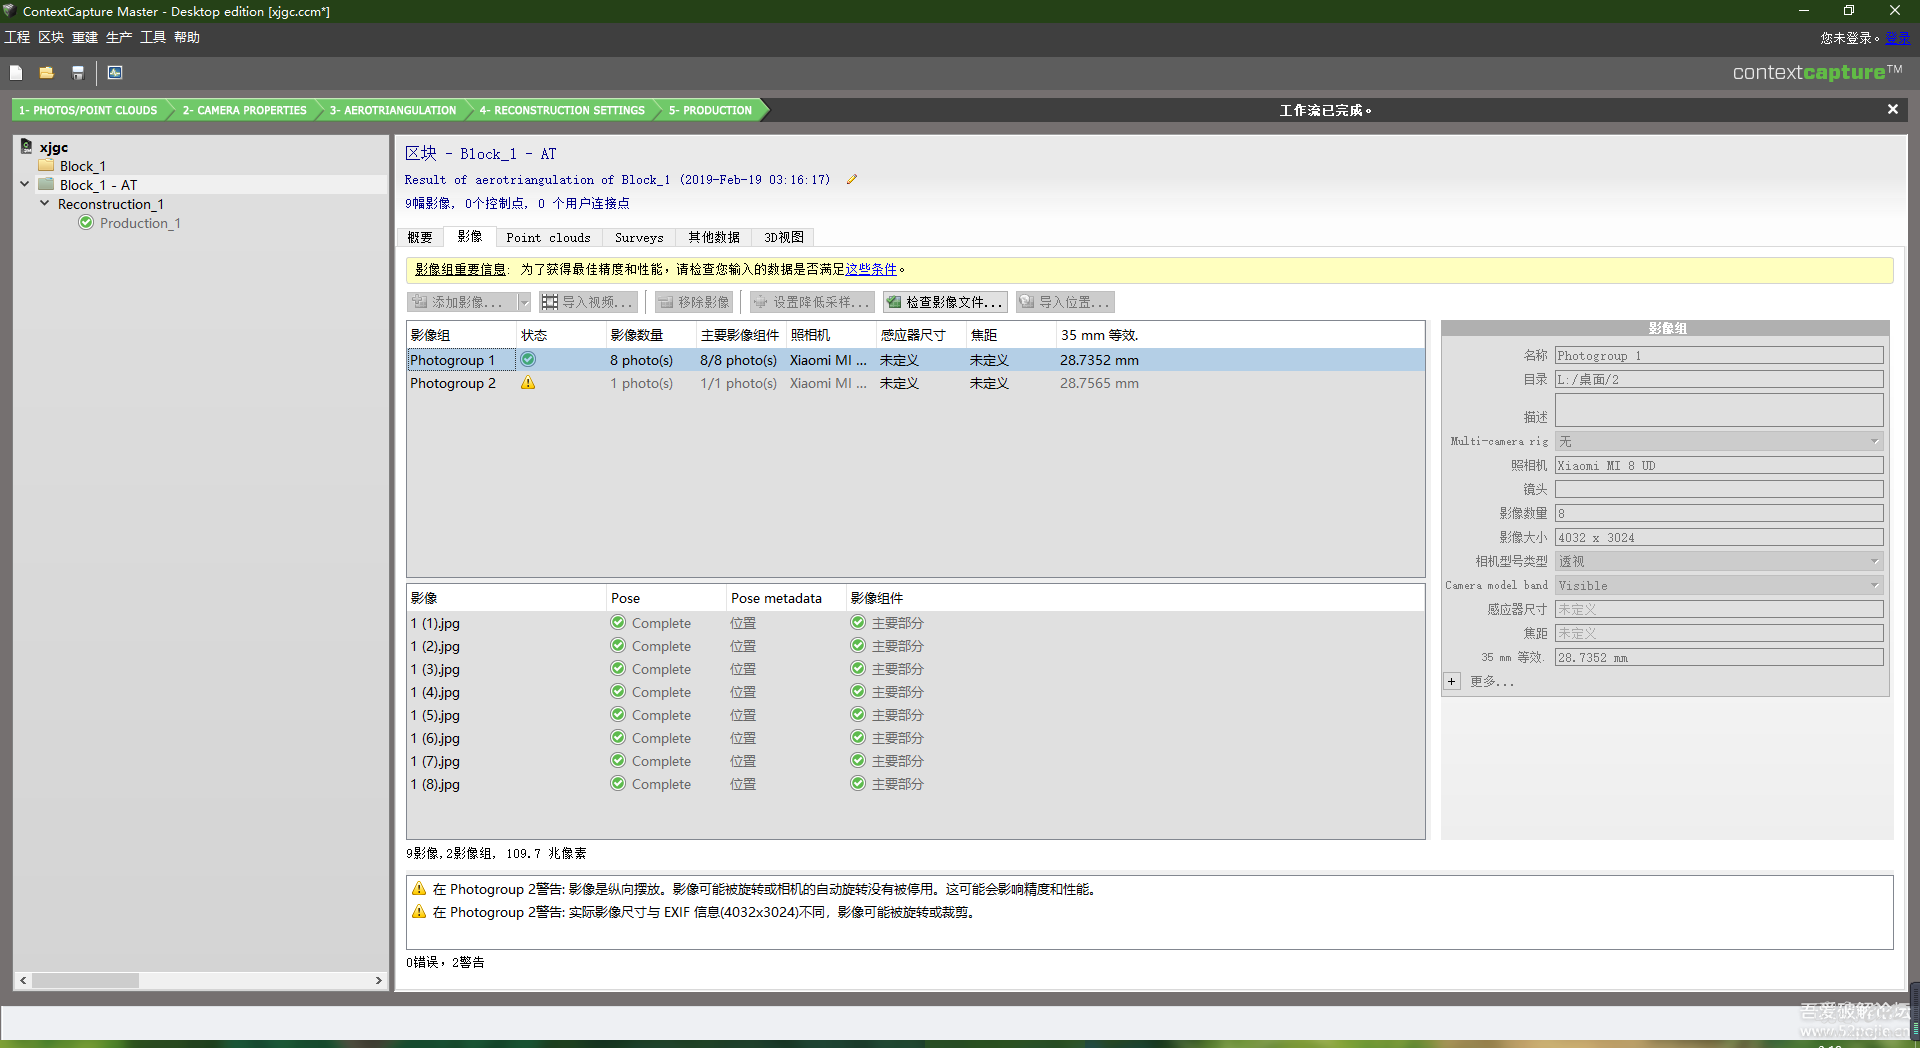
Task: Select Block_1 in project tree
Action: pos(82,166)
